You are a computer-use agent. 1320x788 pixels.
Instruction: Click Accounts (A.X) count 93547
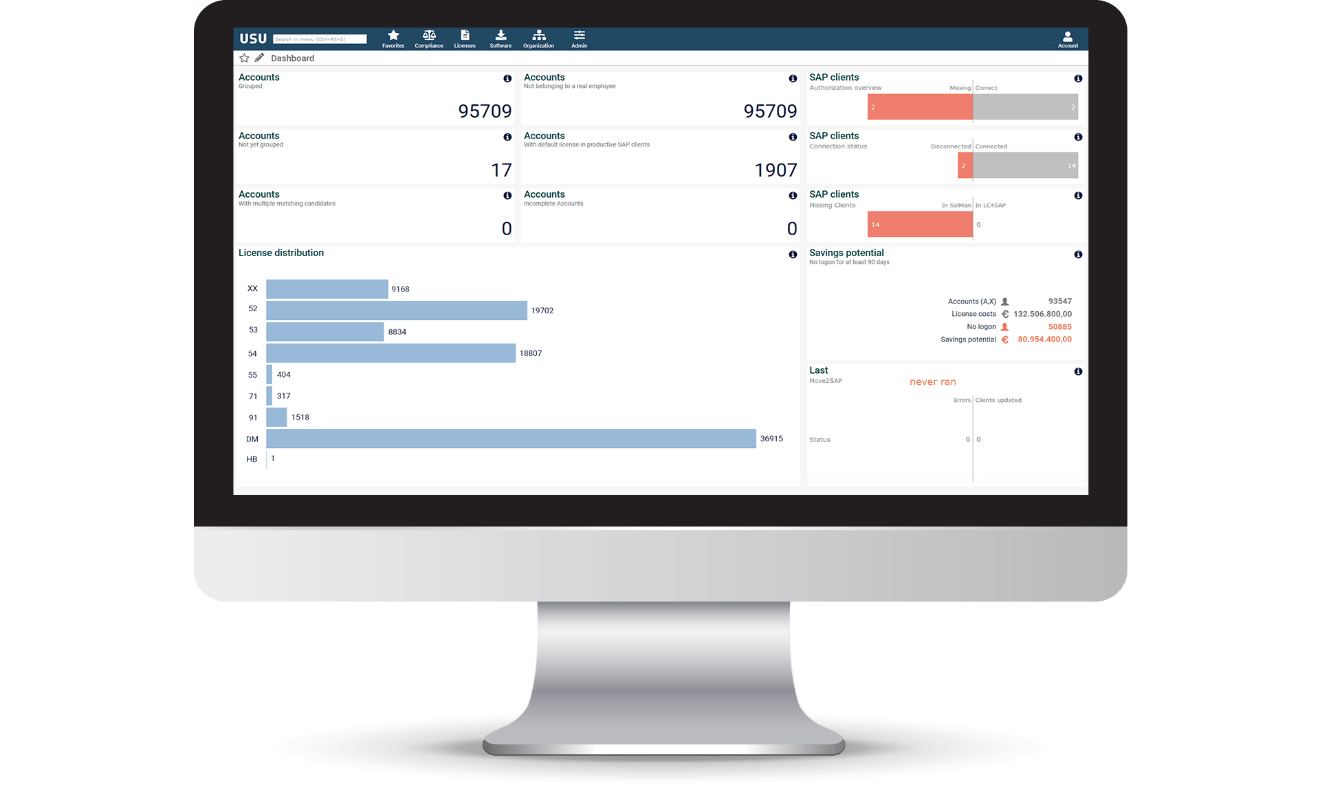coord(1060,301)
